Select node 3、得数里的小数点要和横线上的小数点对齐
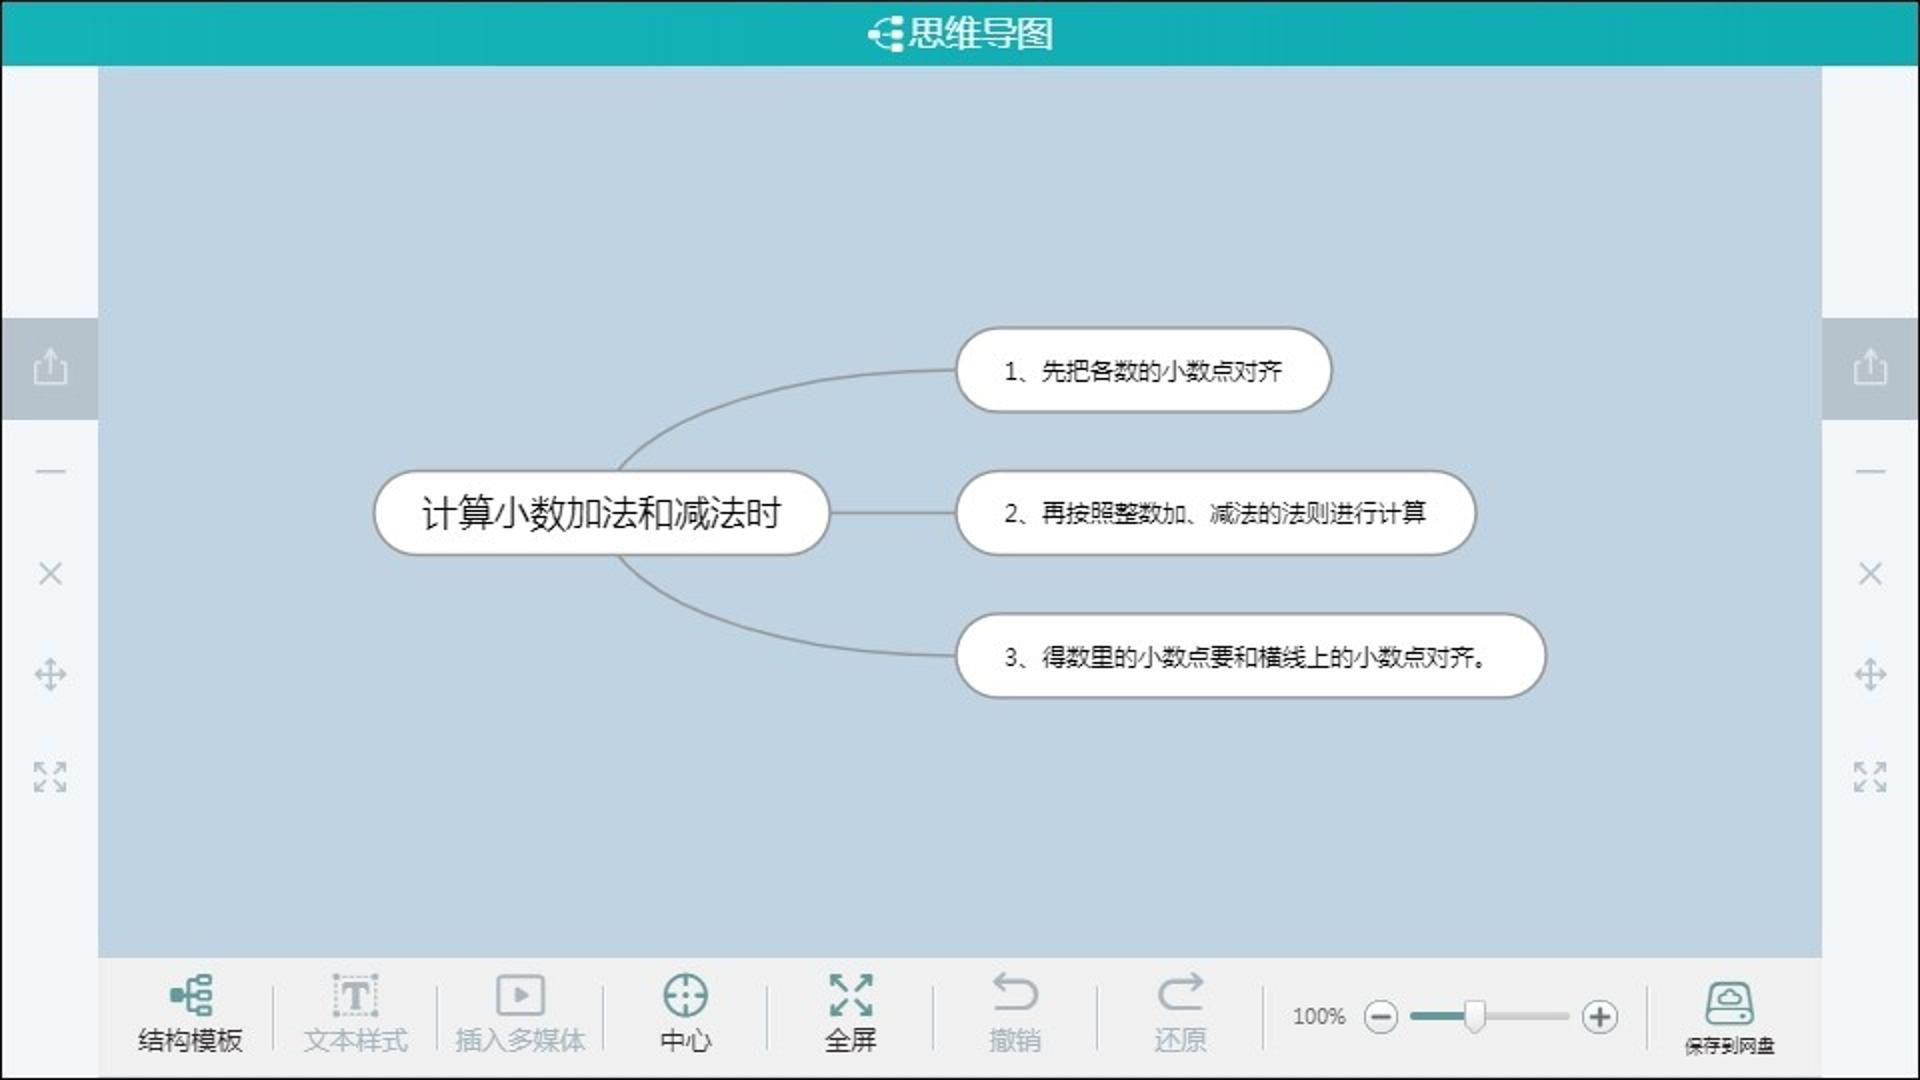Screen dimensions: 1920x1080 (x=1250, y=656)
